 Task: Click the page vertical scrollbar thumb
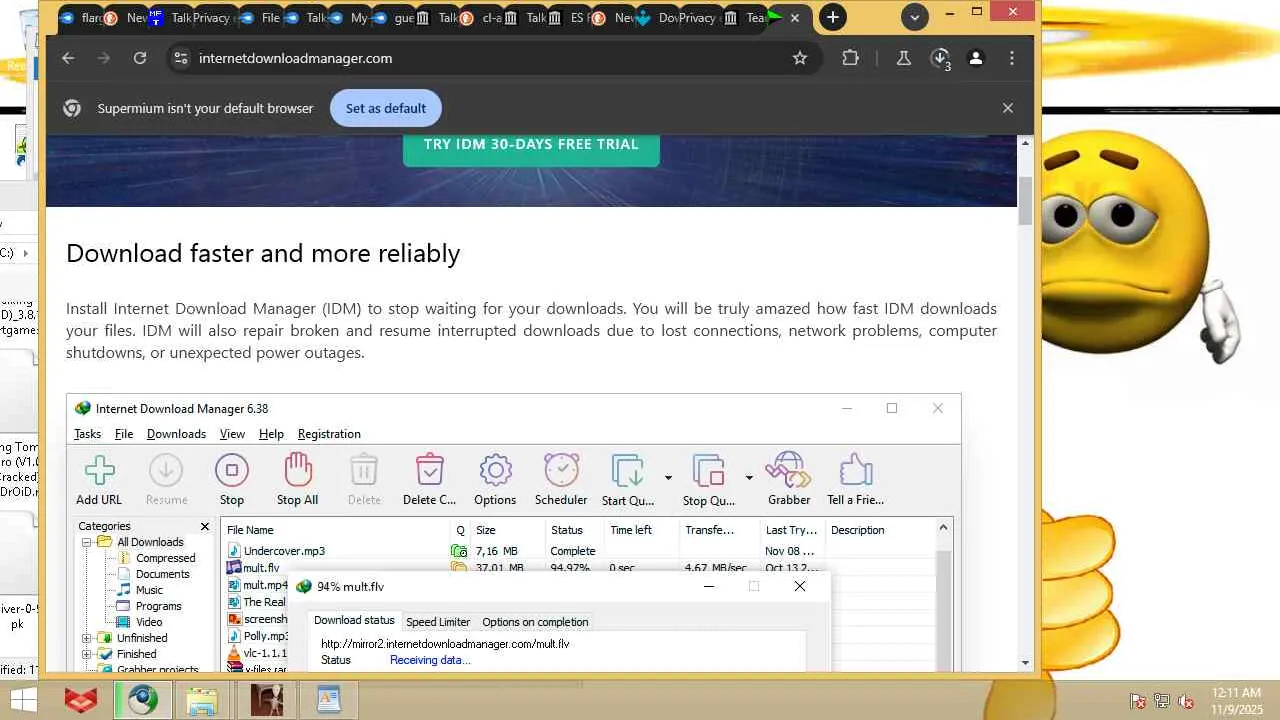click(x=1025, y=200)
